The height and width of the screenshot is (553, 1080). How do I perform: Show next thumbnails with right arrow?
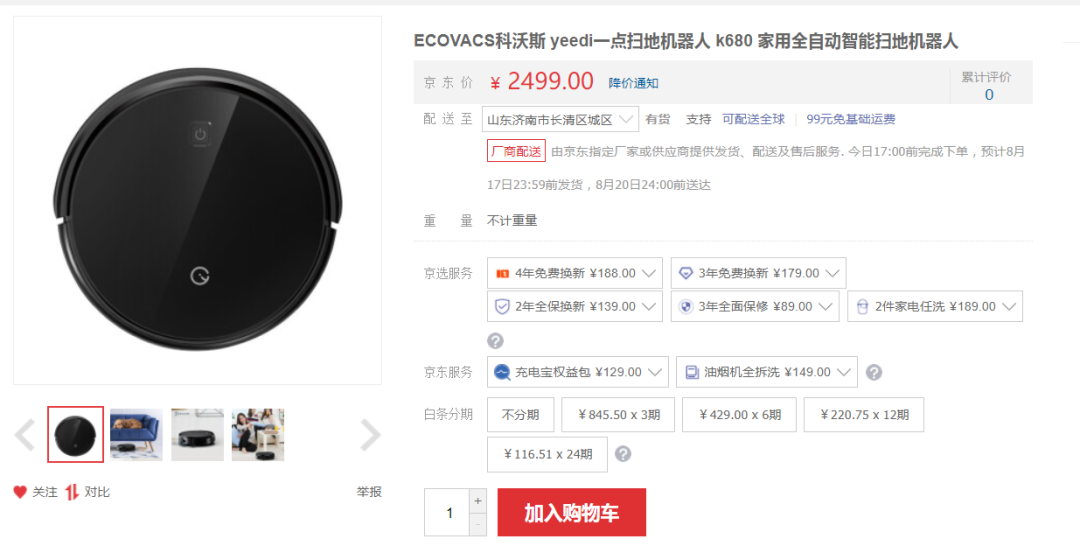[371, 435]
